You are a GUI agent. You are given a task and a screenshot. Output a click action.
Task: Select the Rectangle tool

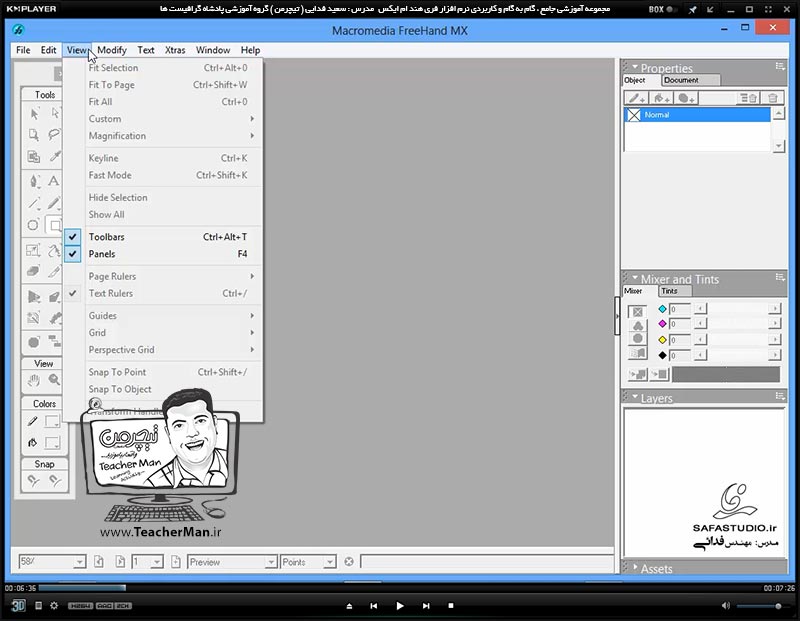coord(54,225)
